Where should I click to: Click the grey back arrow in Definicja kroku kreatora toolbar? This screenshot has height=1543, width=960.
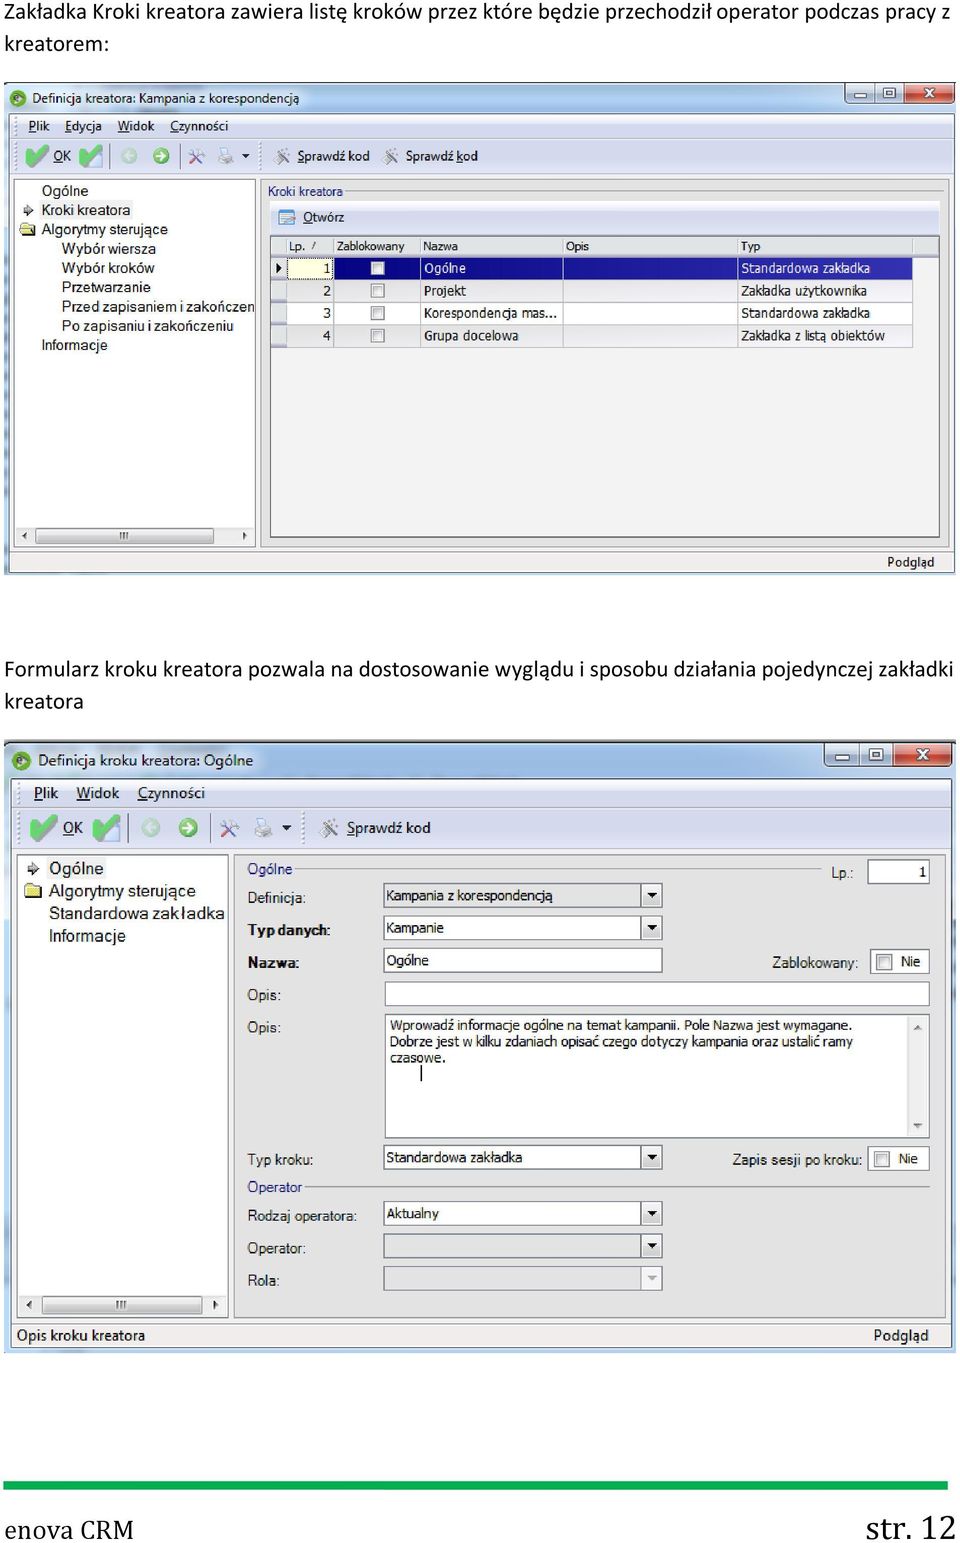(151, 828)
